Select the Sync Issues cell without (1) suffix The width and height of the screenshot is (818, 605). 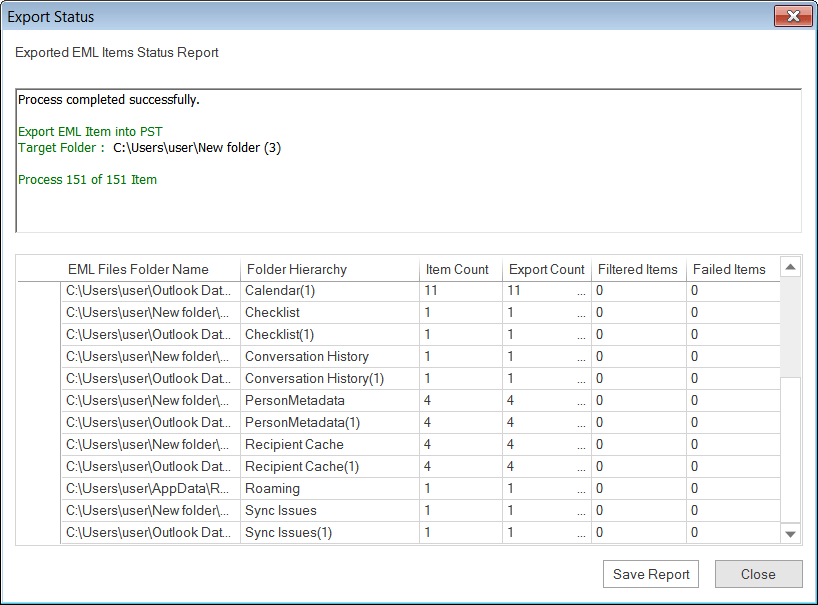click(330, 511)
